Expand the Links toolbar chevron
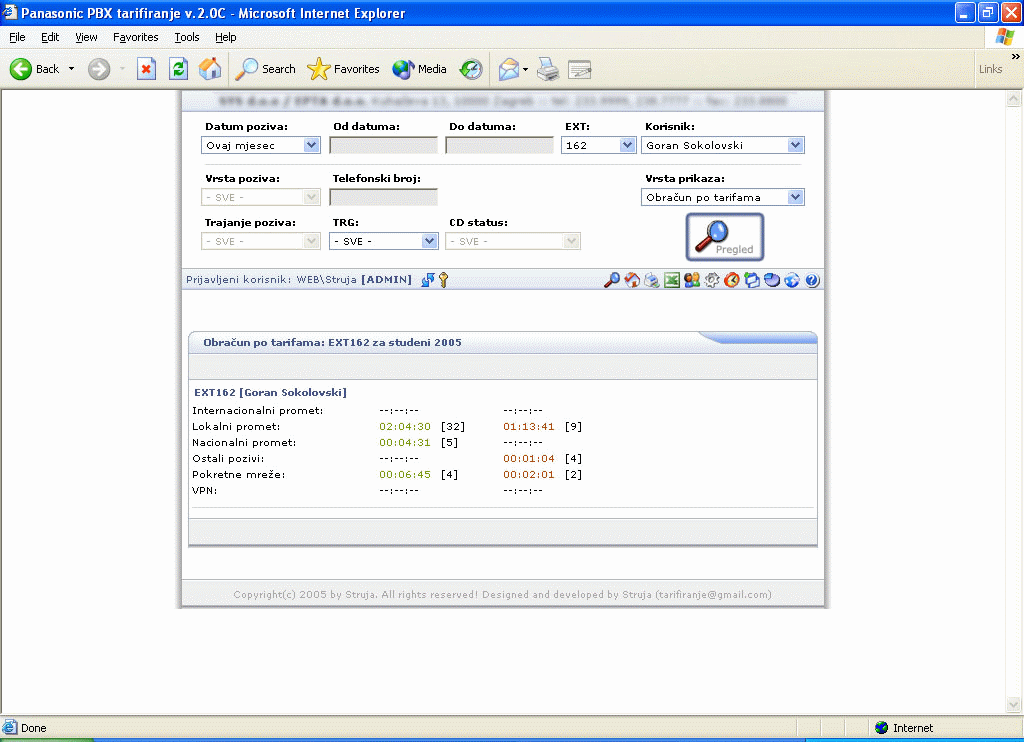Screen dimensions: 1024x742 click(x=1016, y=57)
